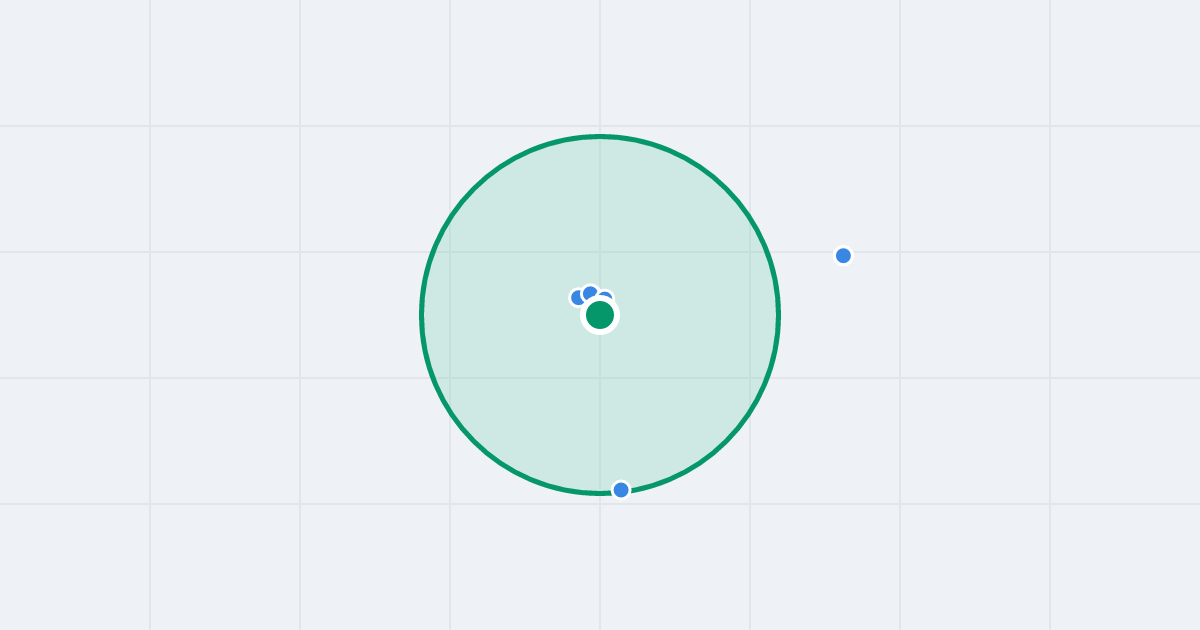Click empty map right of the outer blue dot
Viewport: 1200px width, 630px height.
click(x=1000, y=255)
